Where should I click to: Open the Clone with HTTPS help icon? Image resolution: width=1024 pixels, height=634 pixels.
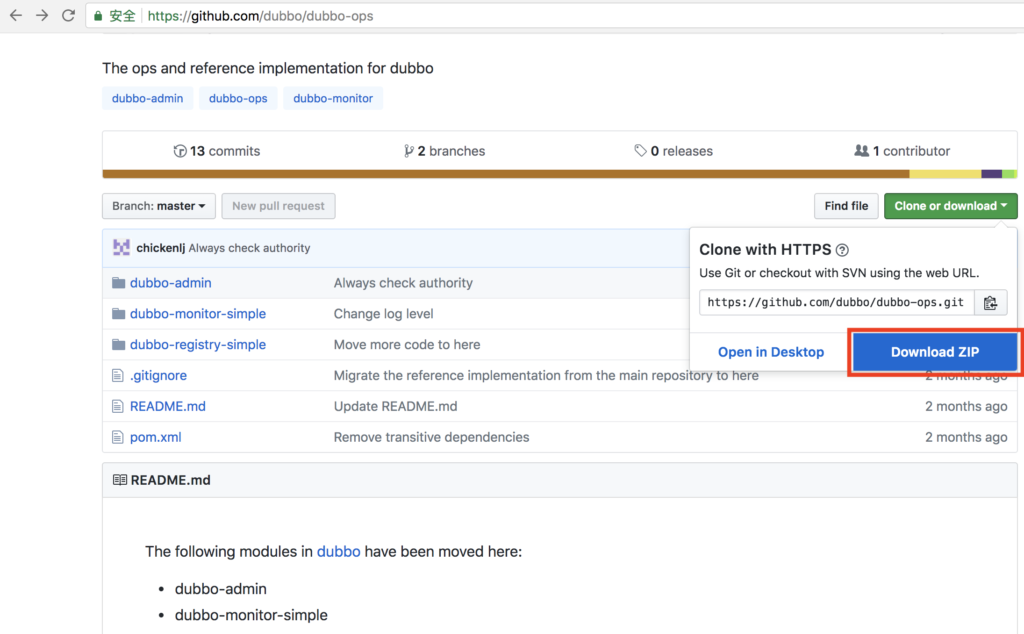[842, 250]
